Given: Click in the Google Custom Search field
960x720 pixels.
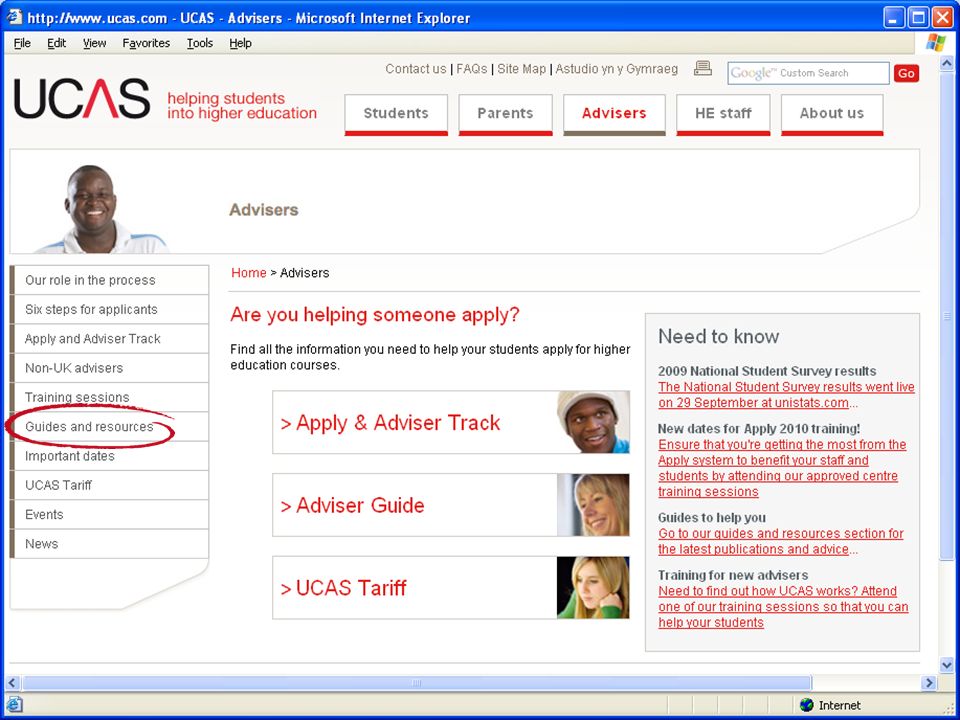Looking at the screenshot, I should (808, 73).
